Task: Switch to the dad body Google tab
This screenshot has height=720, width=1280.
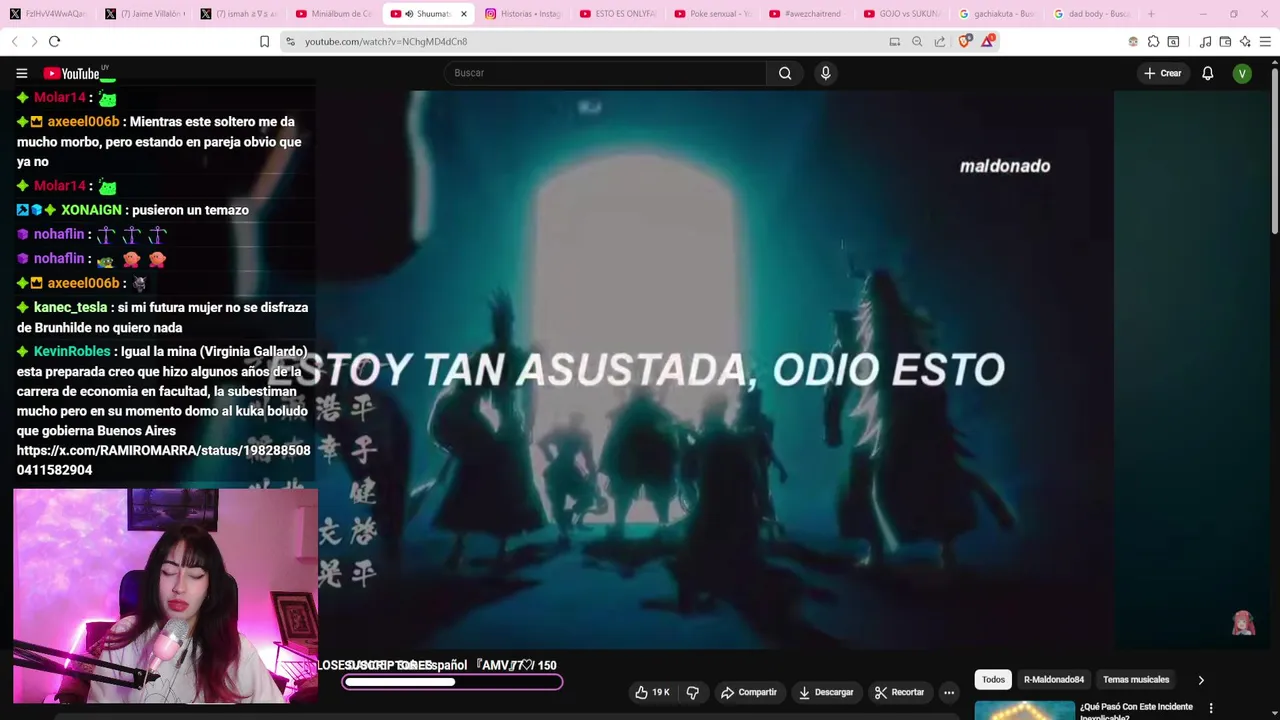Action: (1093, 14)
